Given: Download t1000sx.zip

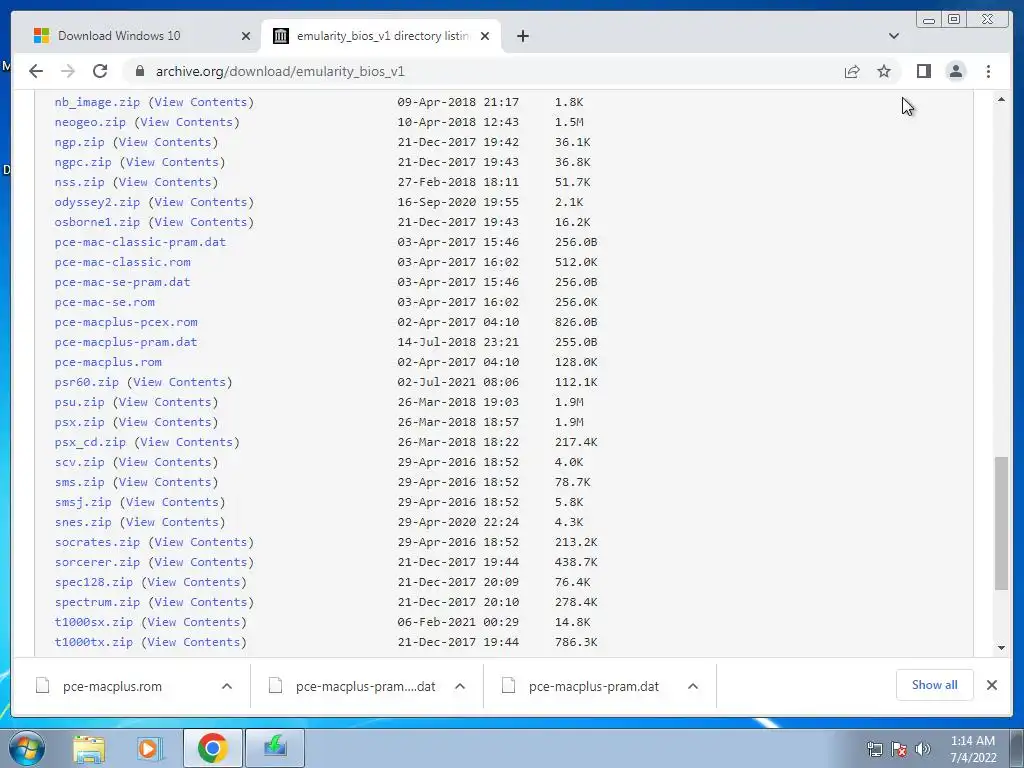Looking at the screenshot, I should coord(94,622).
